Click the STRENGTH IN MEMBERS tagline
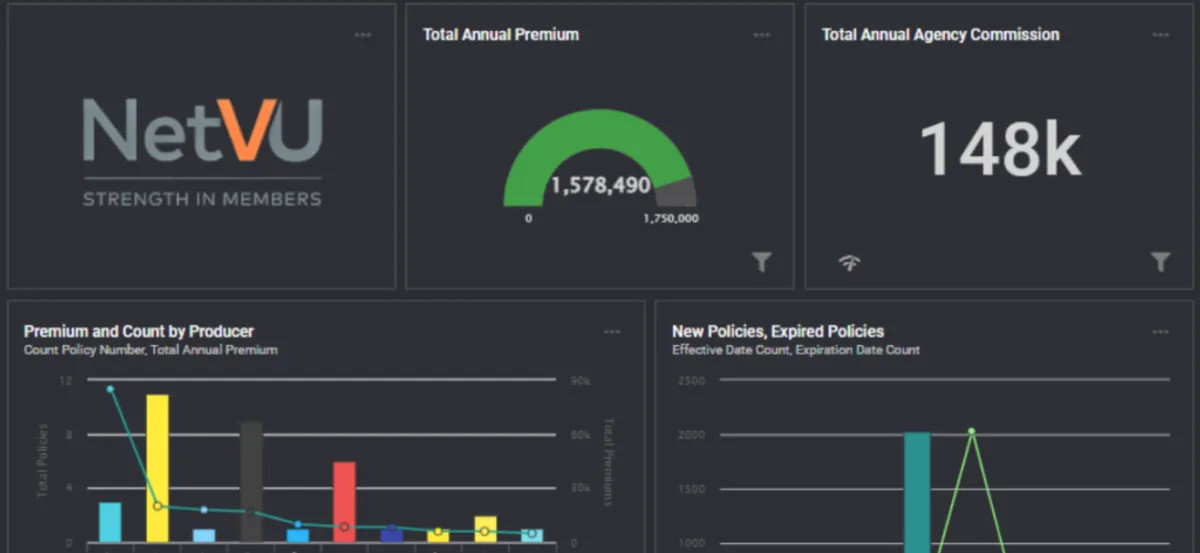This screenshot has width=1200, height=553. [x=202, y=199]
